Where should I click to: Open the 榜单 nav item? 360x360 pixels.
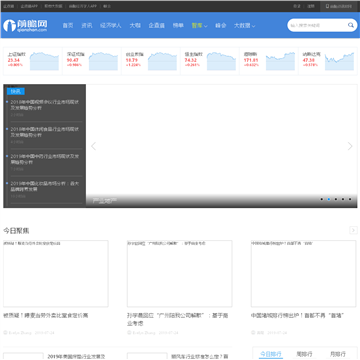tap(178, 25)
